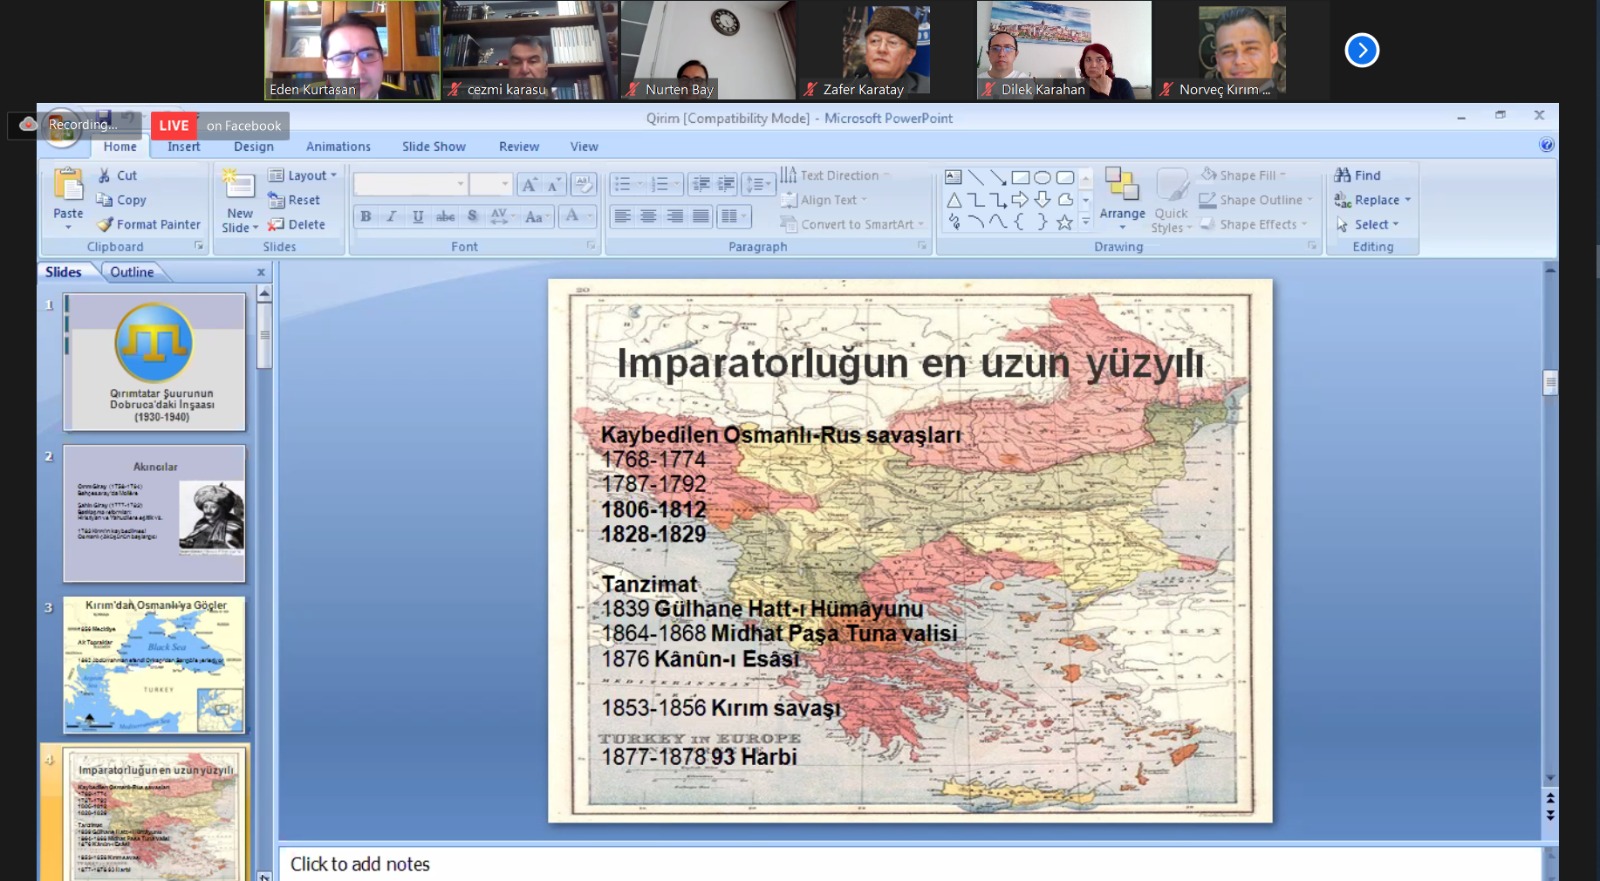Screen dimensions: 1600x881
Task: Open the Font name combo box
Action: pos(410,184)
